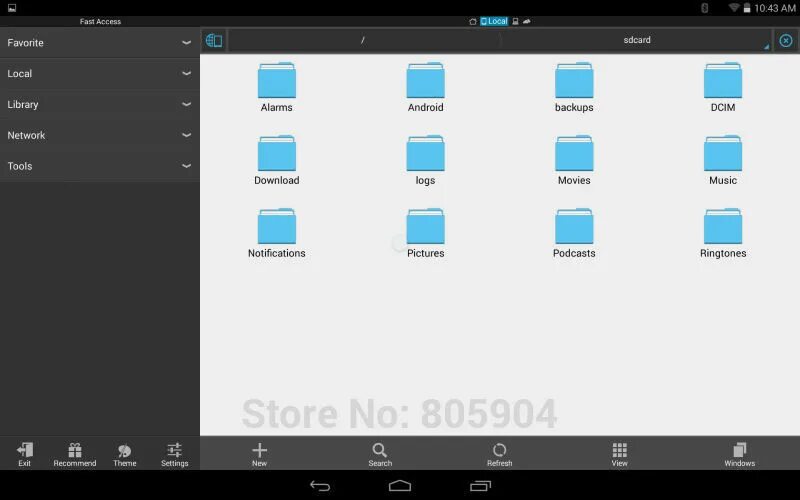Open the Podcasts folder

coord(574,233)
